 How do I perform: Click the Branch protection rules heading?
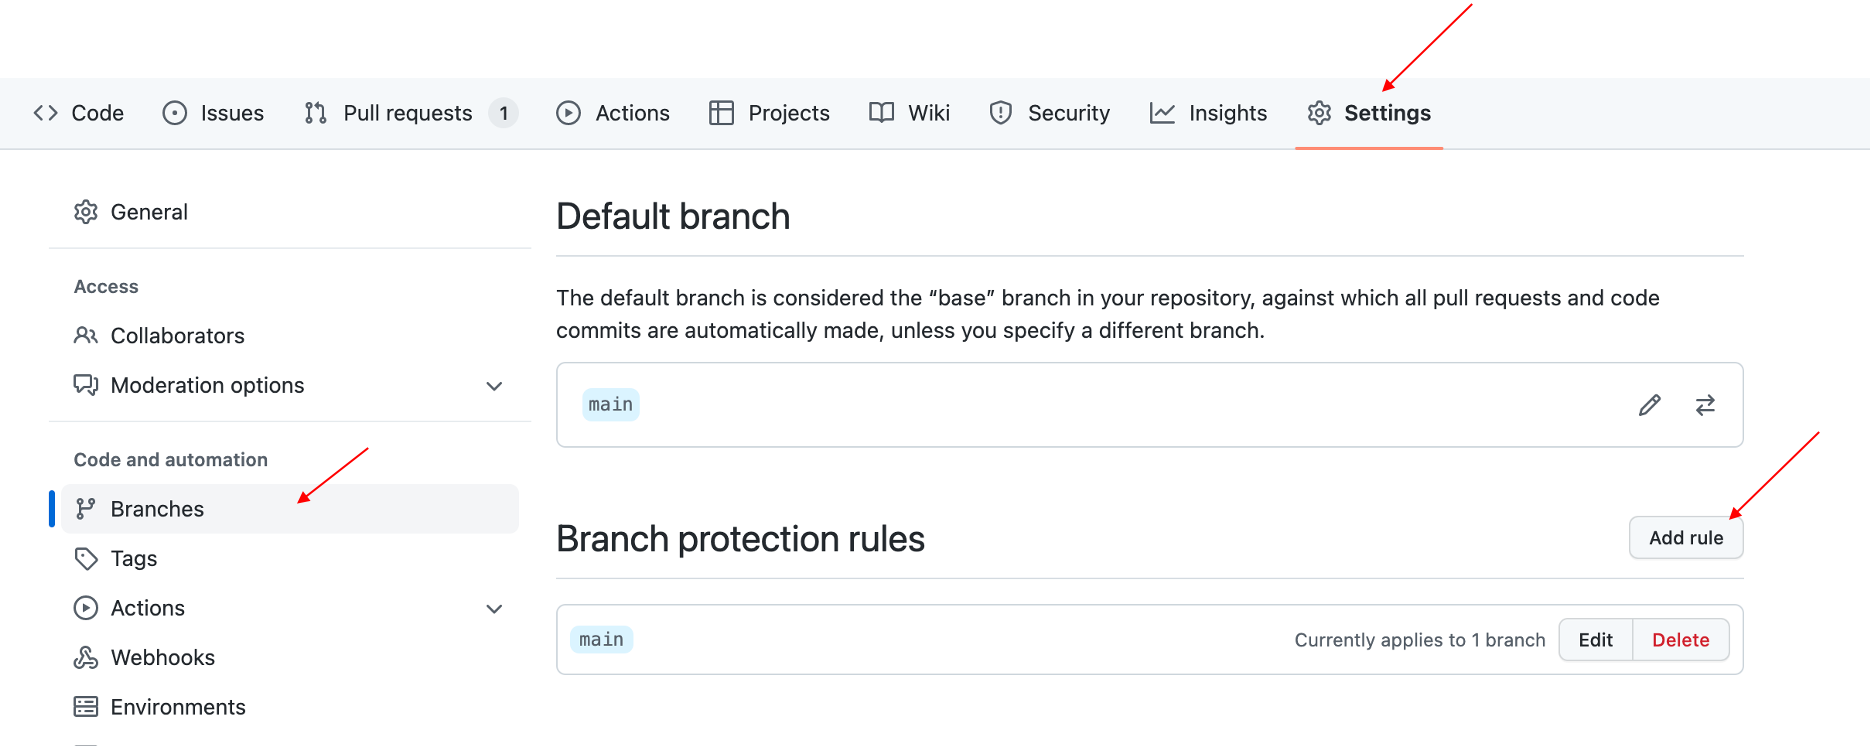[x=741, y=539]
